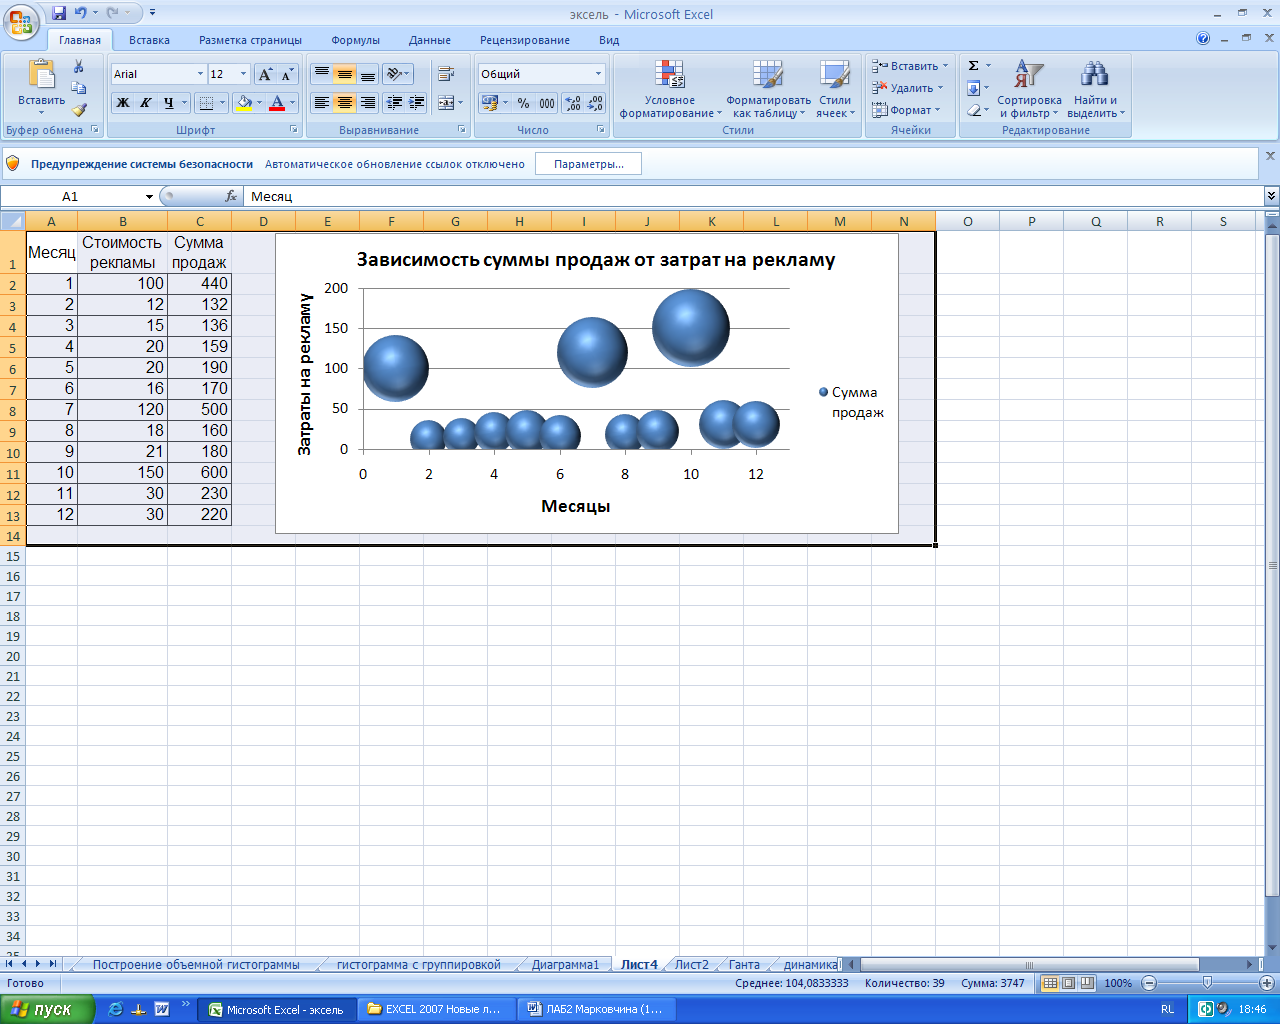Screen dimensions: 1280x1024
Task: Apply thousands separator (000) format
Action: 546,102
